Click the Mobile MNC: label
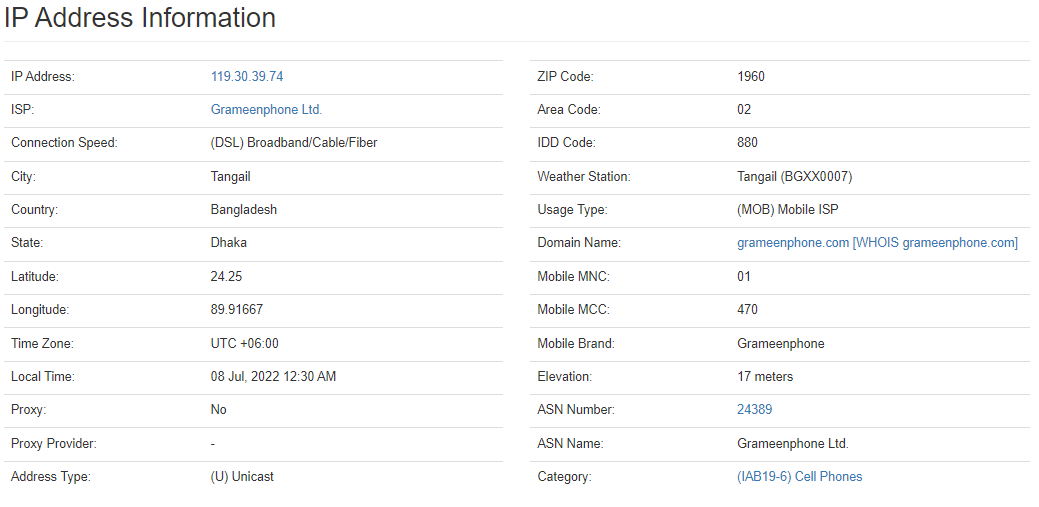1039x507 pixels. coord(574,276)
